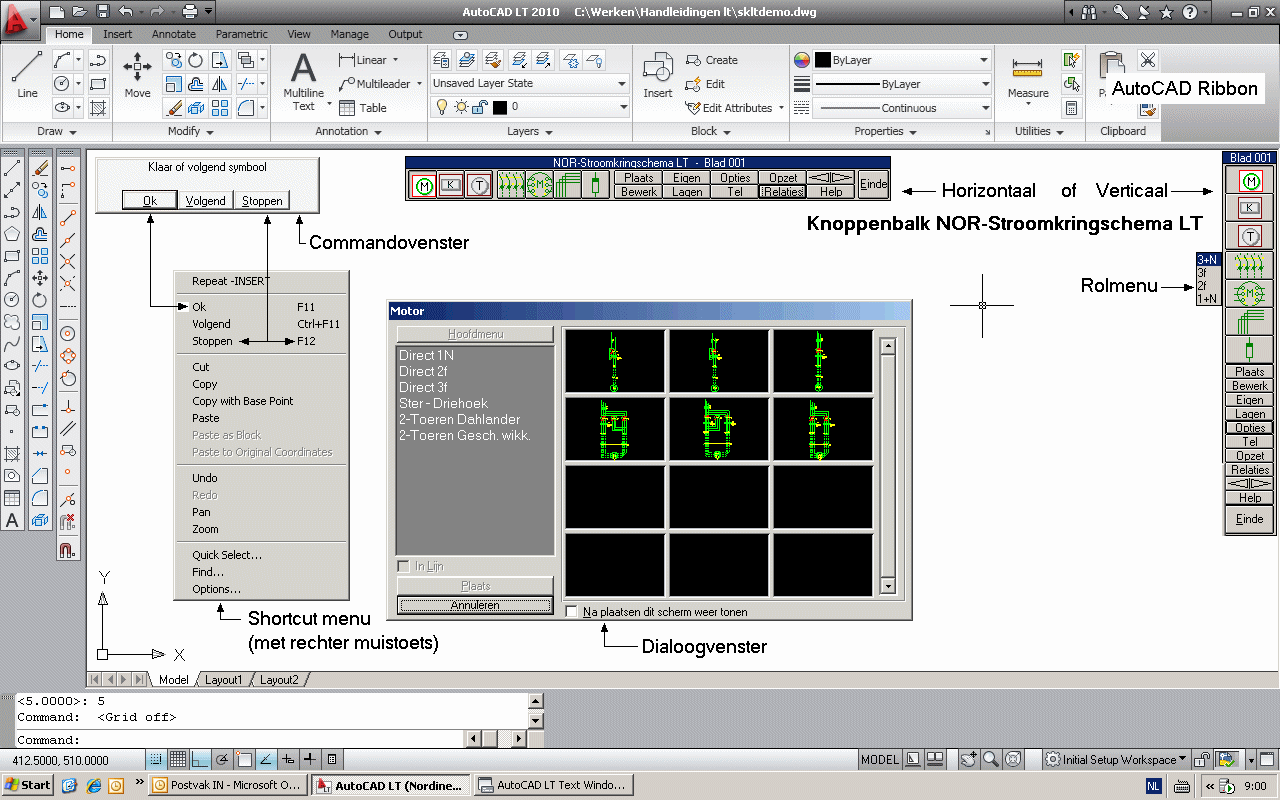Viewport: 1280px width, 800px height.
Task: Click the K contactor icon in horizontal NOR toolbar
Action: 451,185
